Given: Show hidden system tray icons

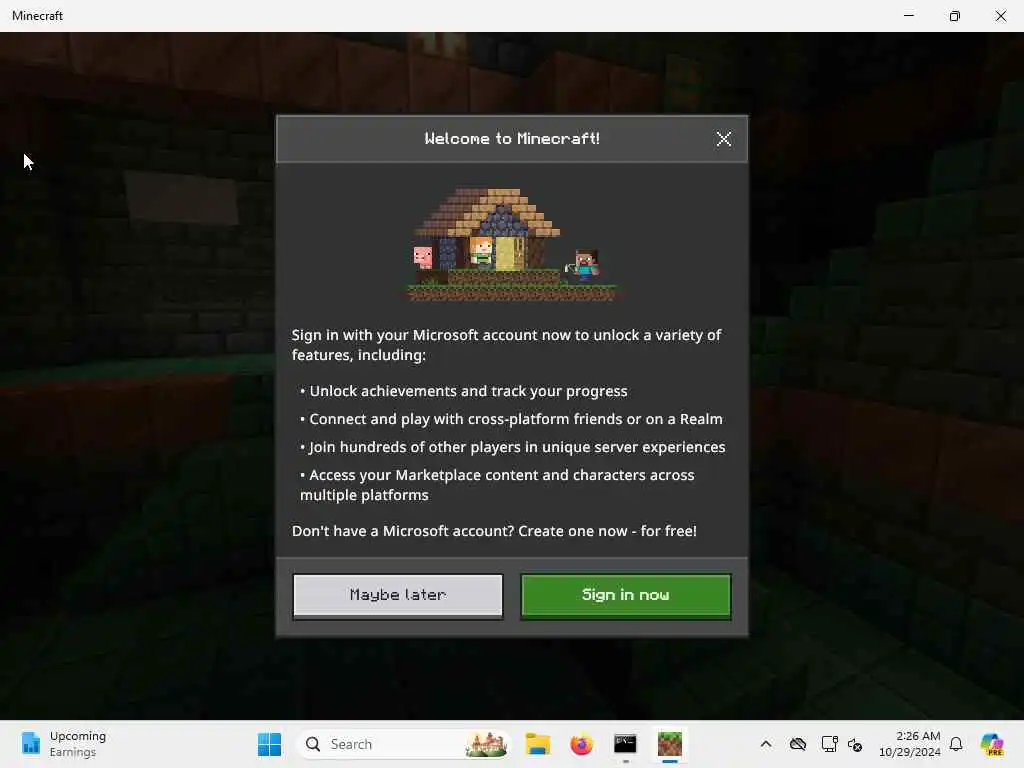Looking at the screenshot, I should click(x=766, y=744).
